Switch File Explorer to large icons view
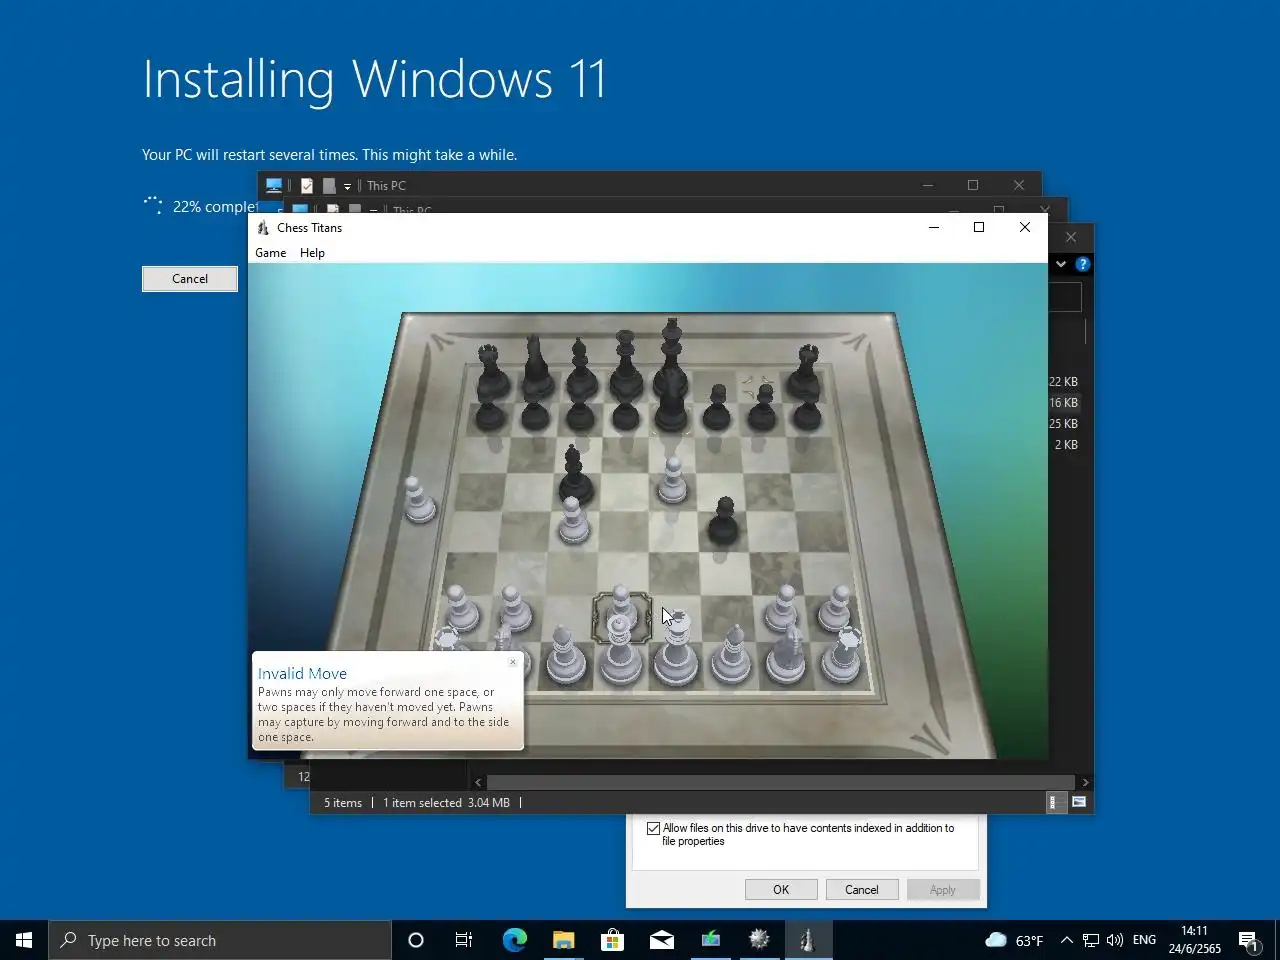The height and width of the screenshot is (960, 1280). coord(1079,802)
